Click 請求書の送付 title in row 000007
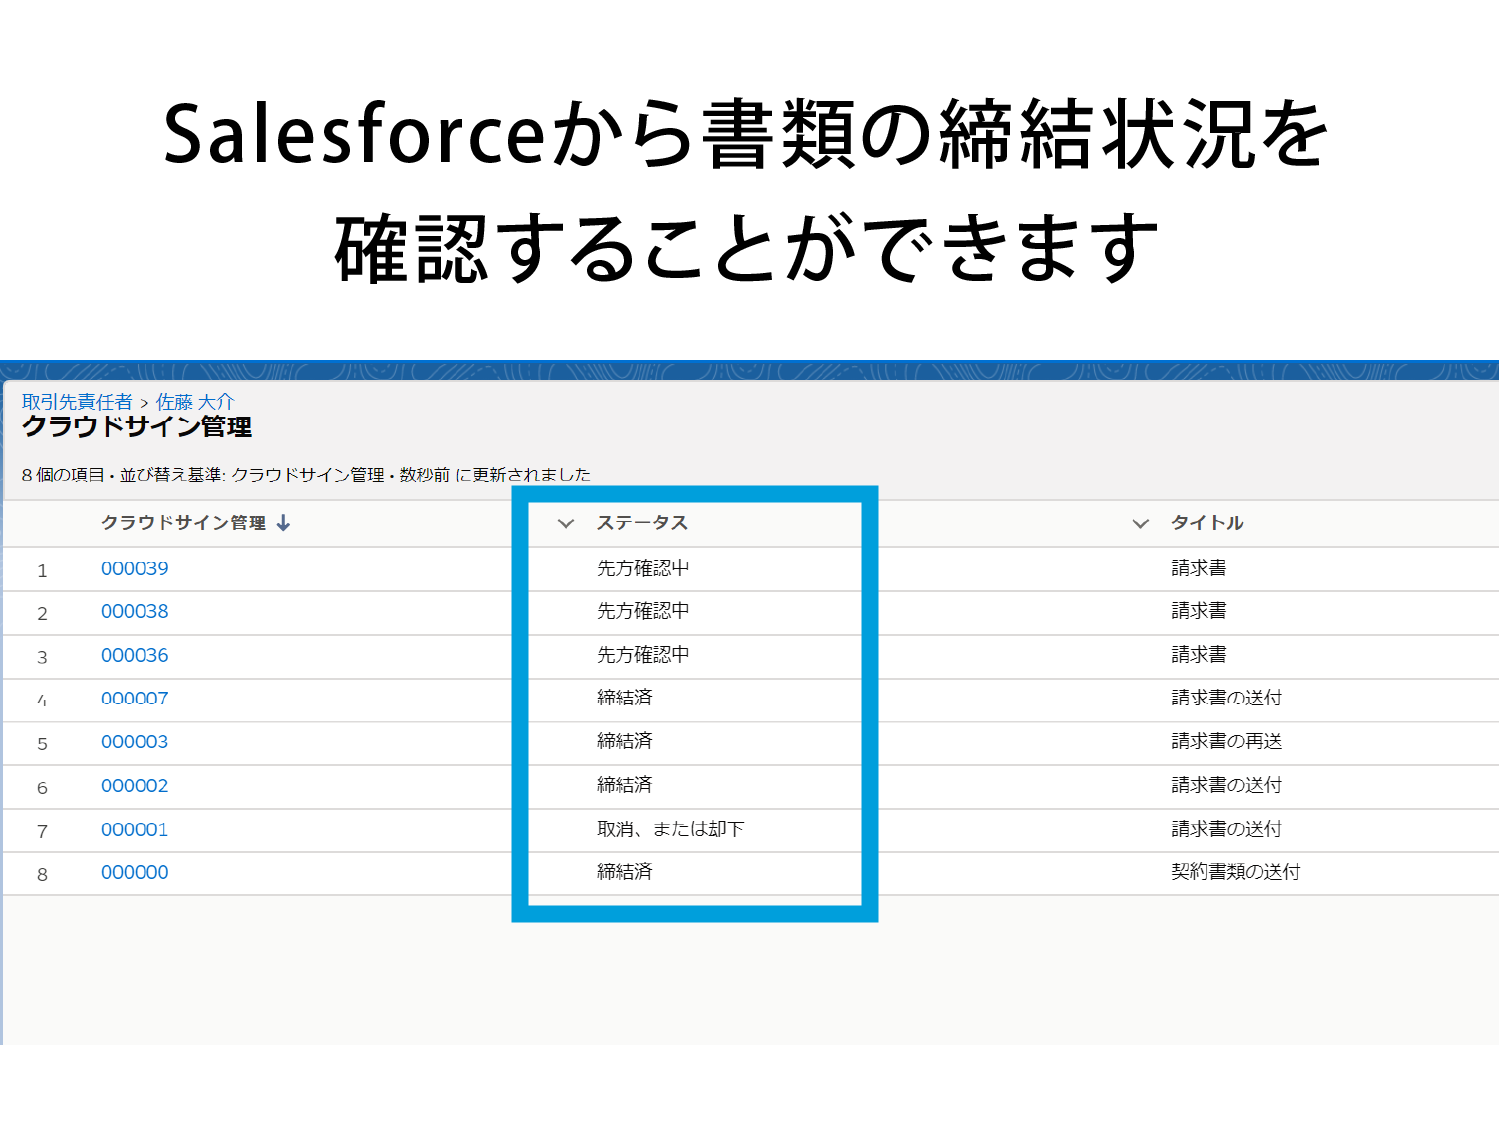Screen dimensions: 1500x1125 (1227, 698)
